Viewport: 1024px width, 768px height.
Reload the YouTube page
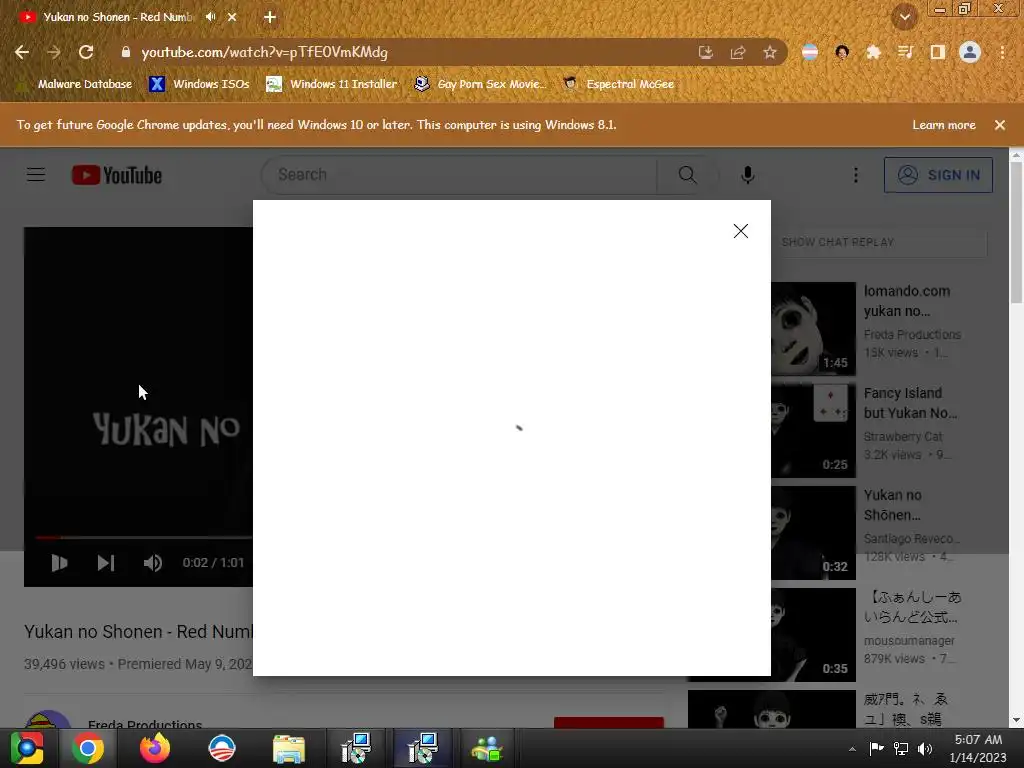[x=86, y=52]
